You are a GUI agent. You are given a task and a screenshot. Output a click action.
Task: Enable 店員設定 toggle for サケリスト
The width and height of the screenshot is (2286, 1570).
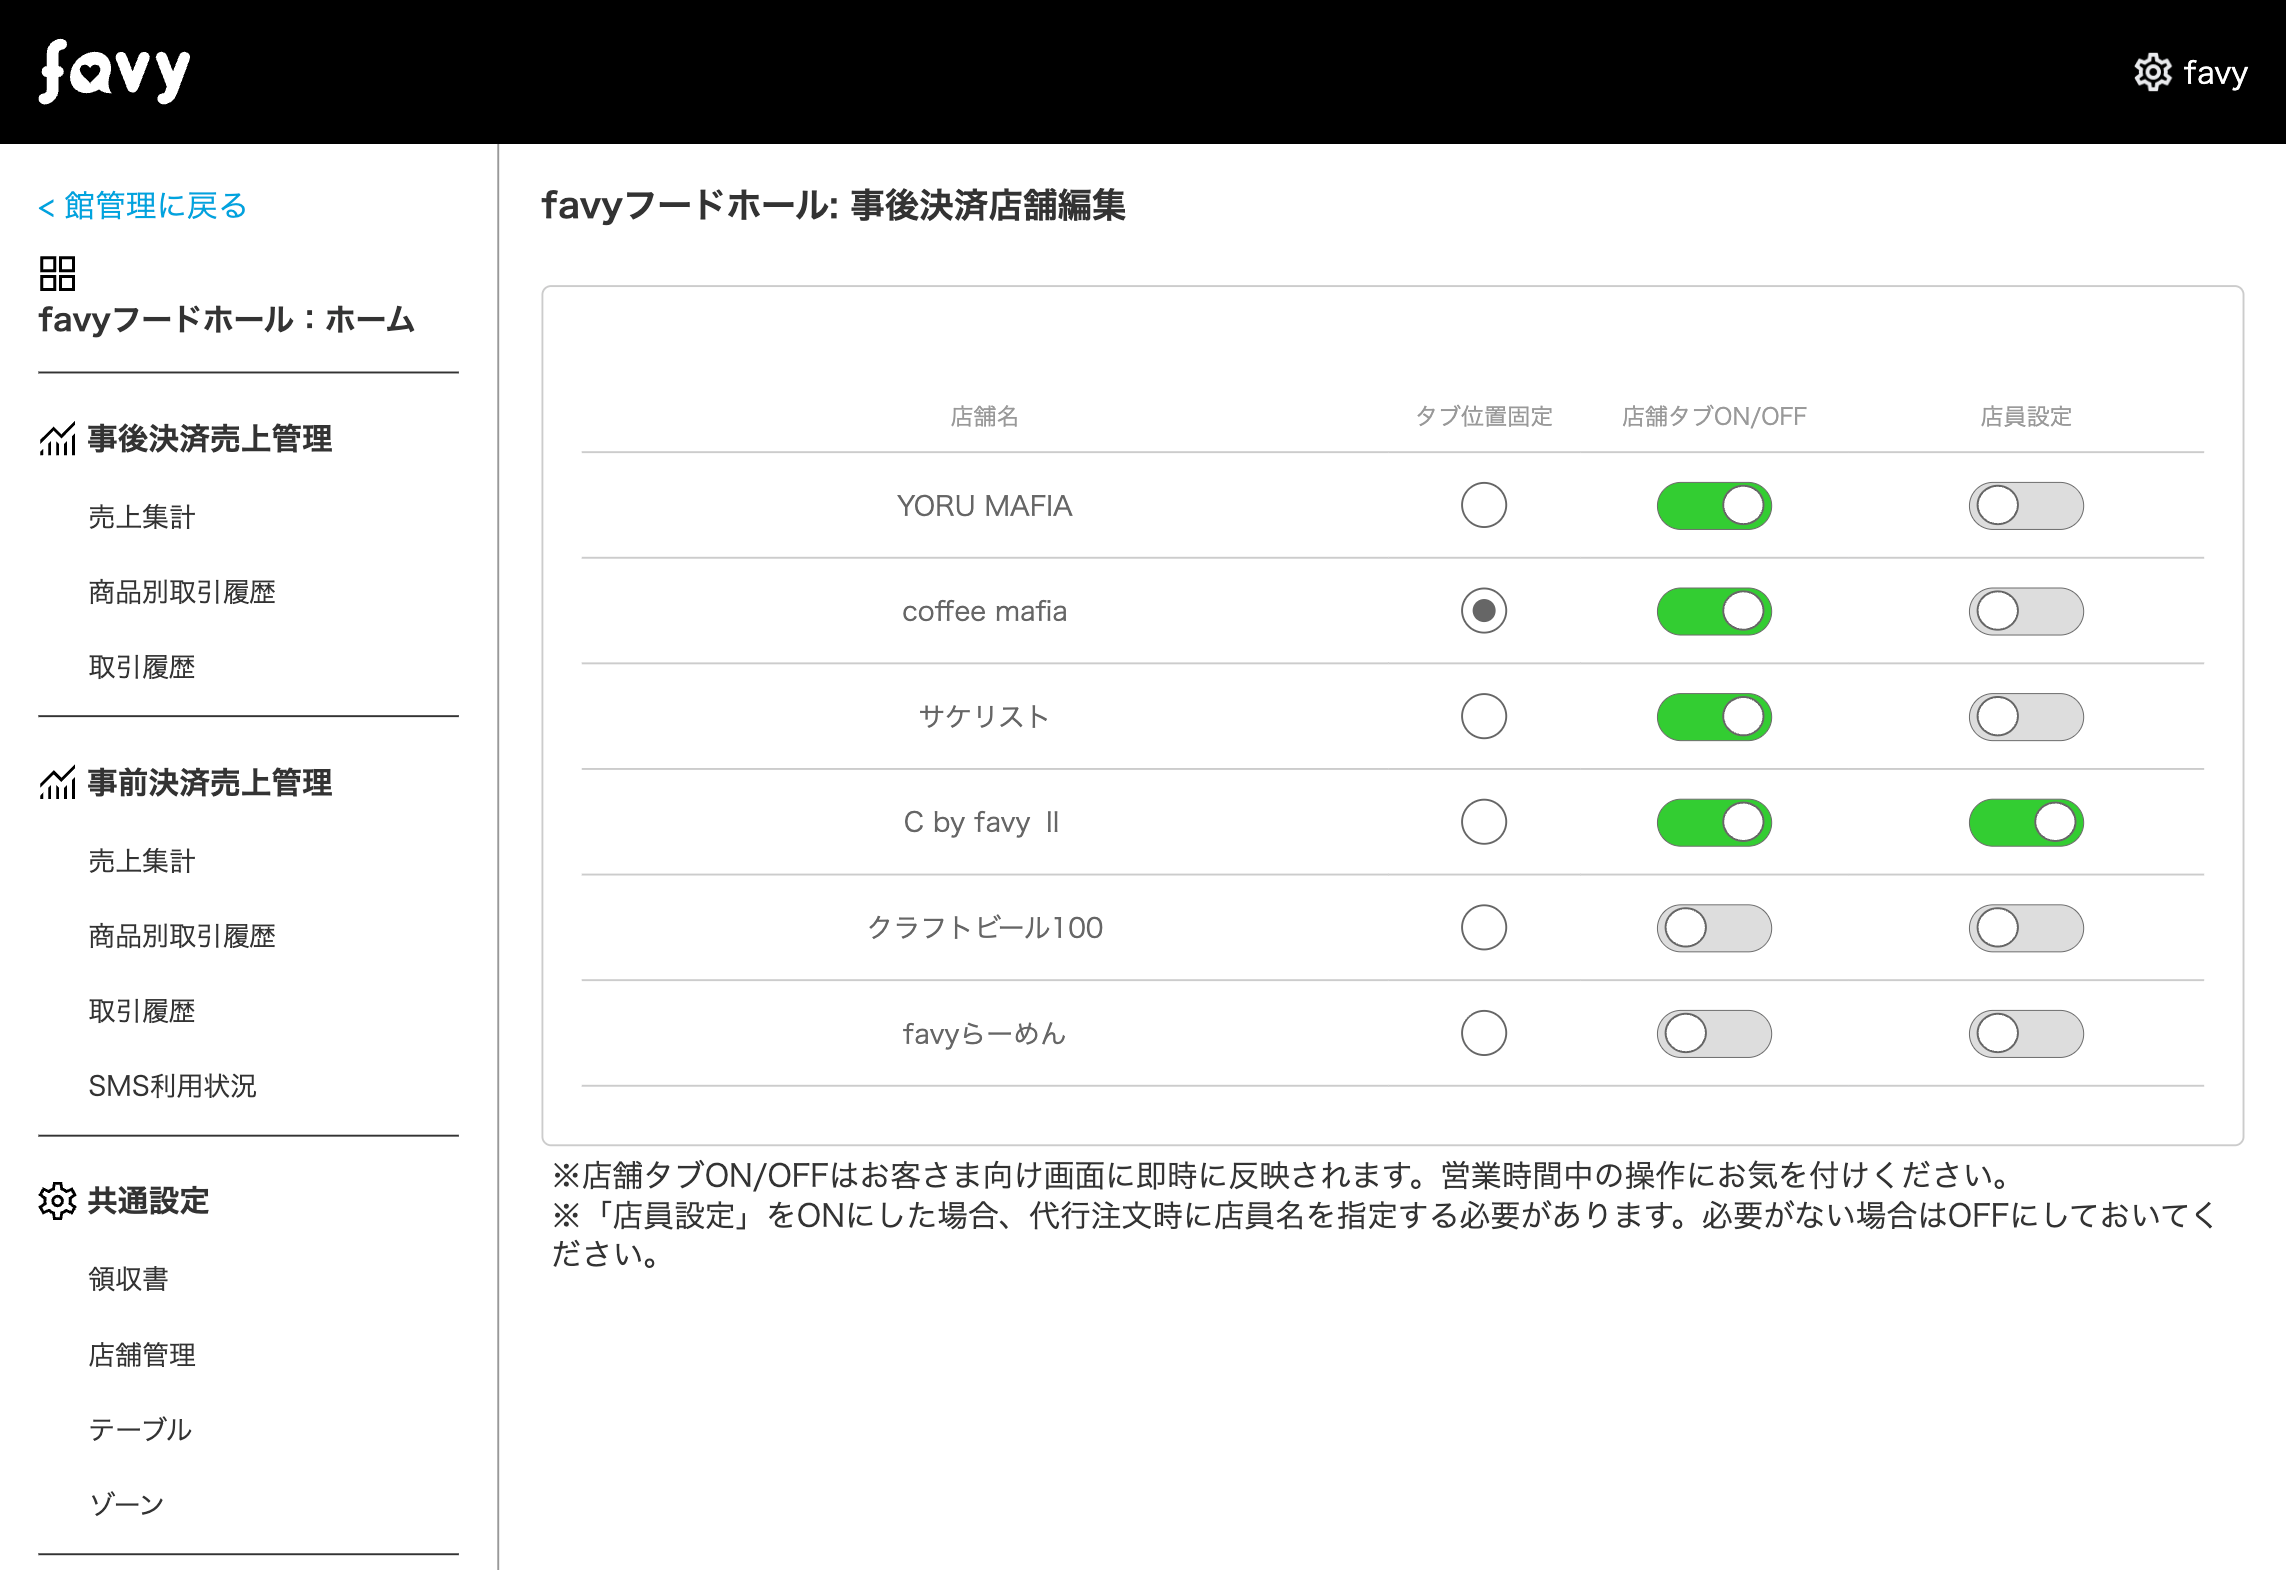point(2026,716)
